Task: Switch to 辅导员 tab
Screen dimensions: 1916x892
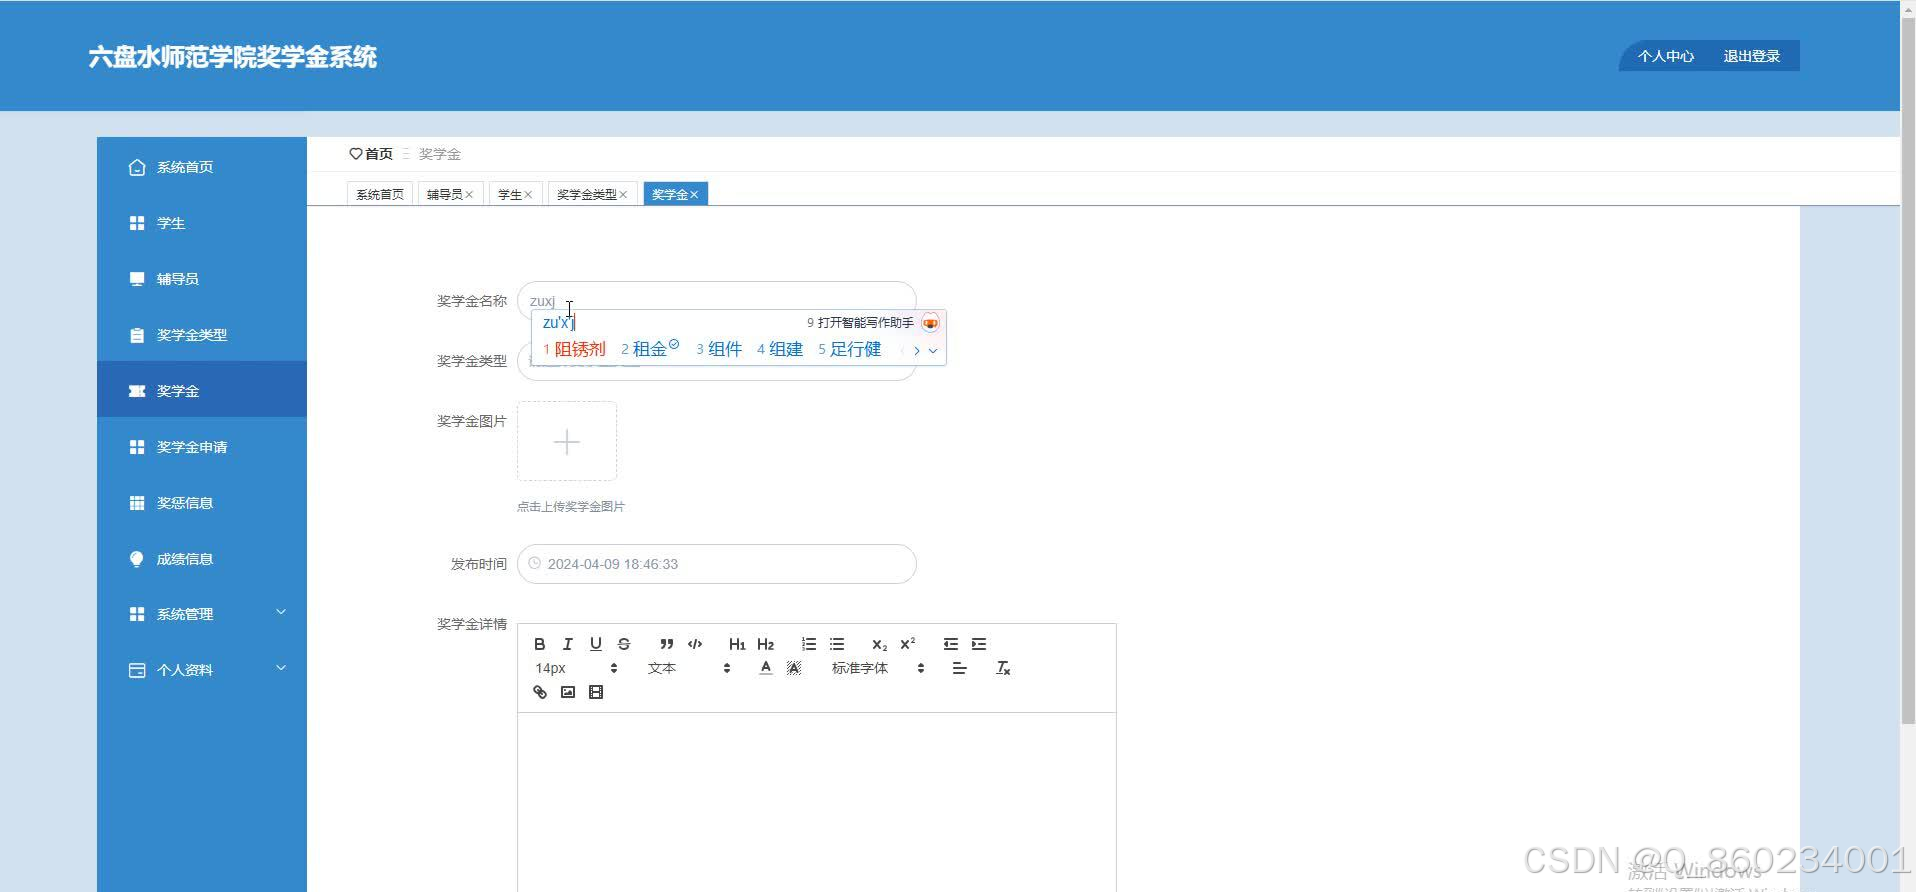Action: (x=444, y=194)
